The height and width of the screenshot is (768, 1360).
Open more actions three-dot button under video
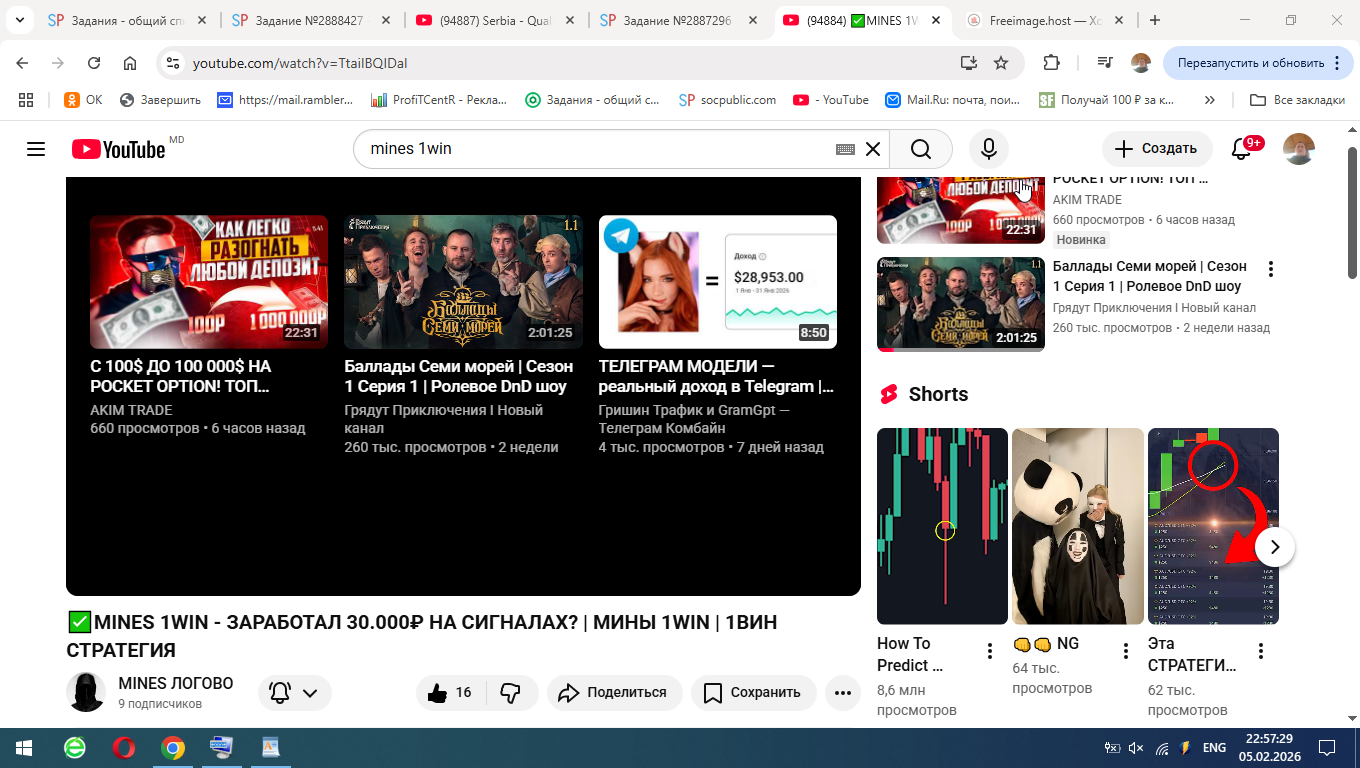[x=843, y=692]
